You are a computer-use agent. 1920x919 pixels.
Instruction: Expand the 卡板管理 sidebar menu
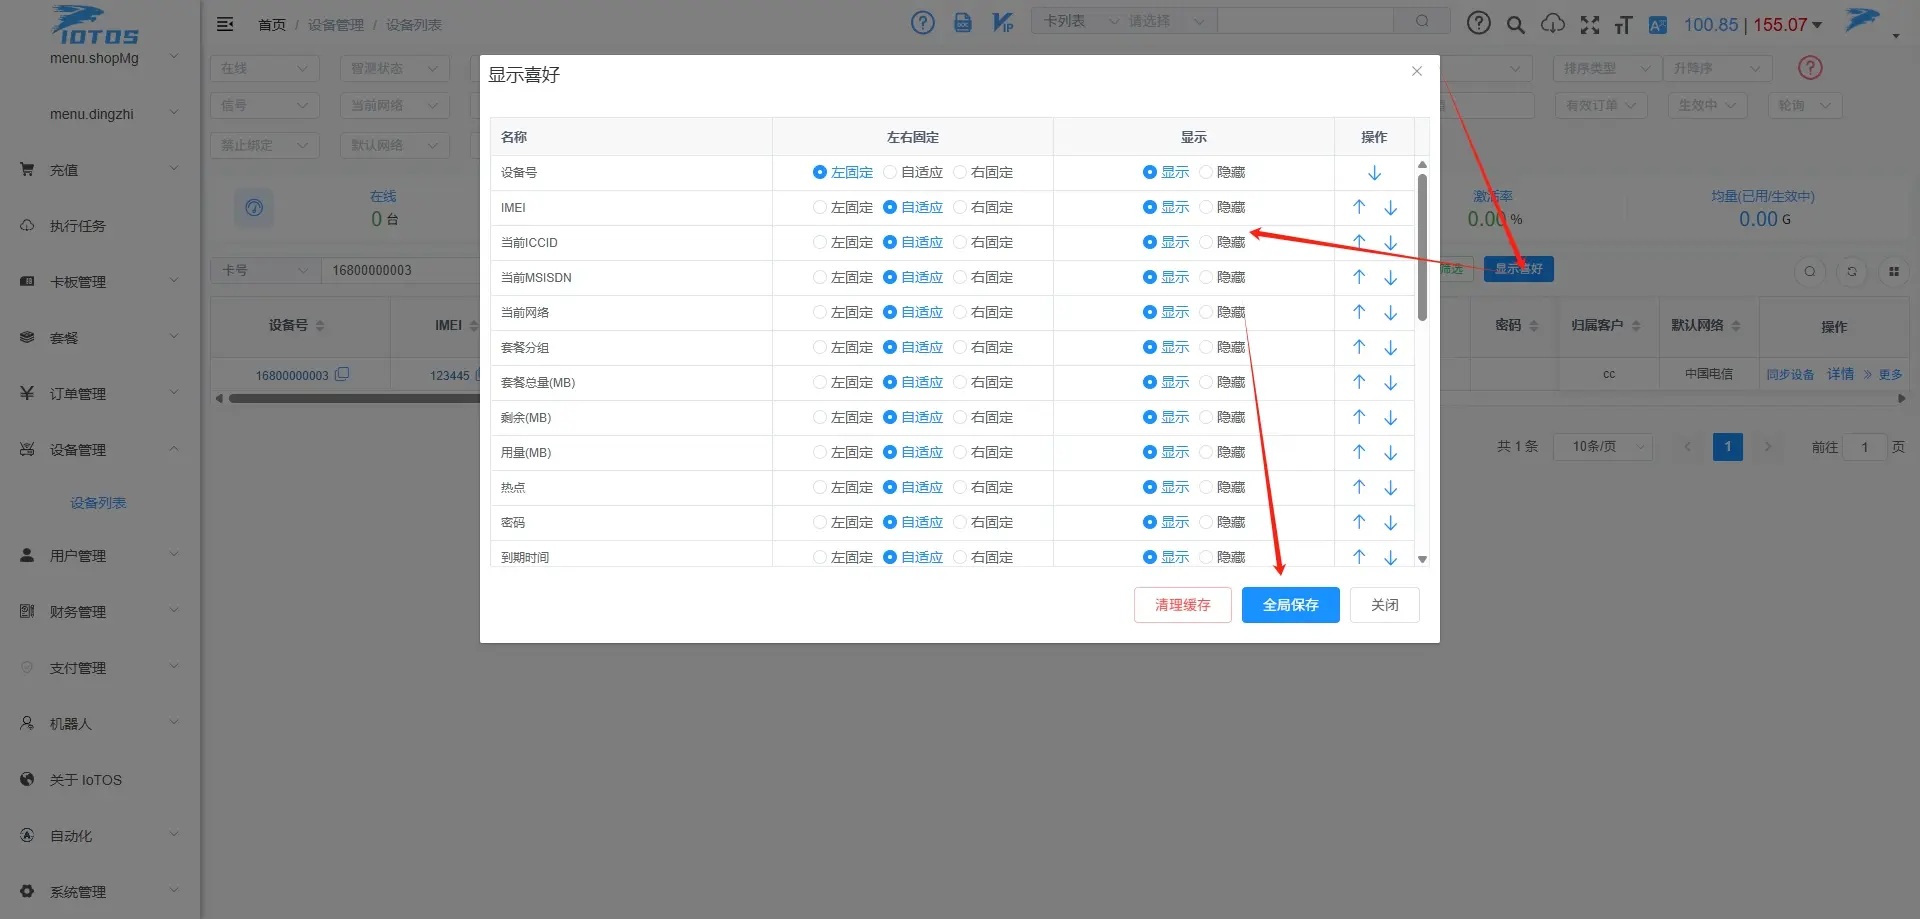point(100,282)
